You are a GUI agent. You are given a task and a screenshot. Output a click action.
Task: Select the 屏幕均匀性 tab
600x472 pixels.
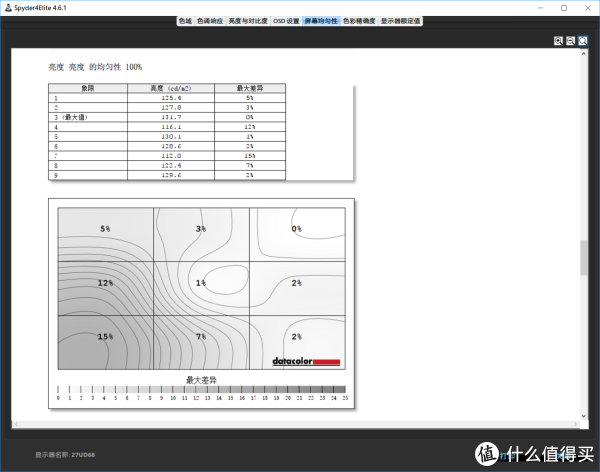(x=321, y=21)
